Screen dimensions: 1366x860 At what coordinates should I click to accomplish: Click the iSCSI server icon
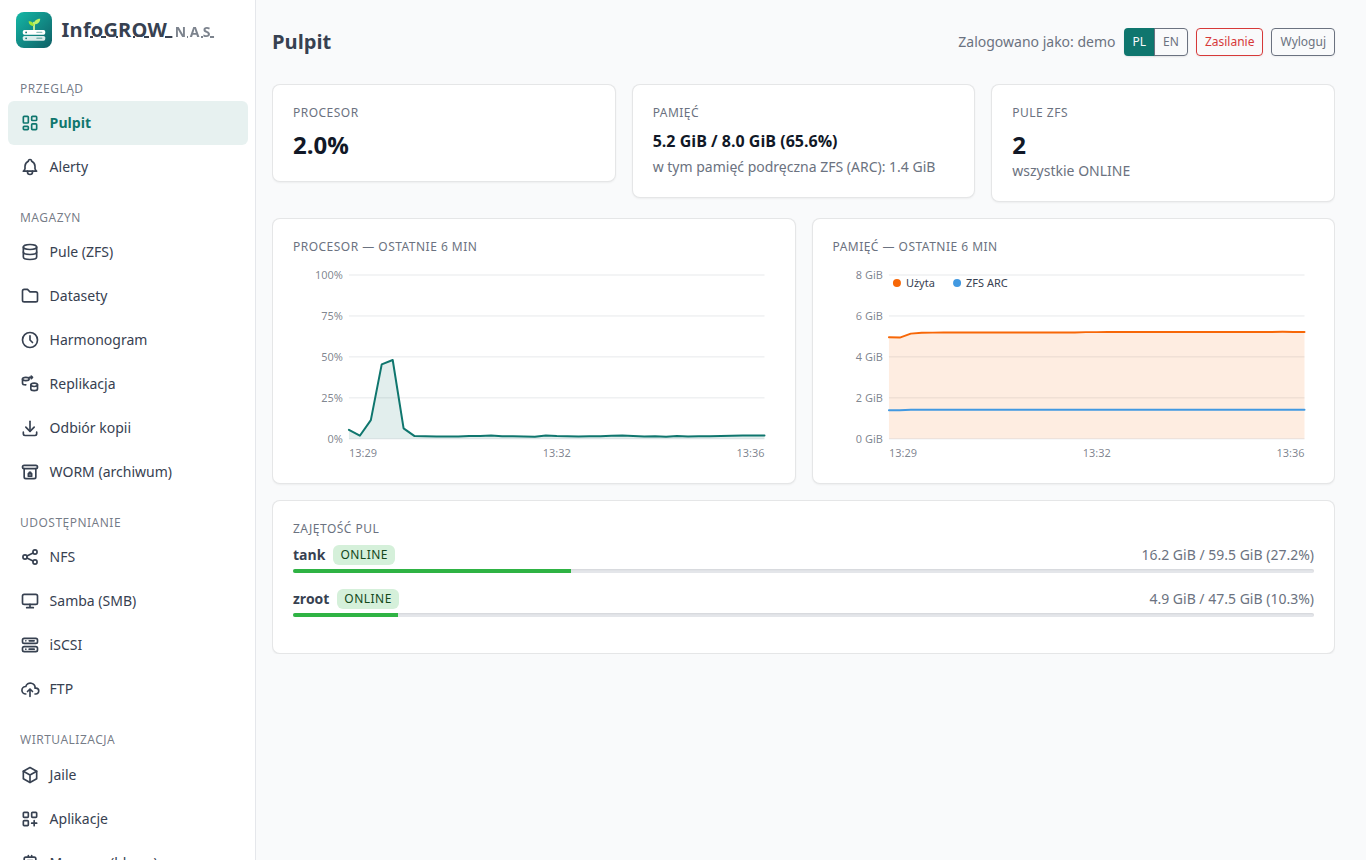tap(30, 645)
